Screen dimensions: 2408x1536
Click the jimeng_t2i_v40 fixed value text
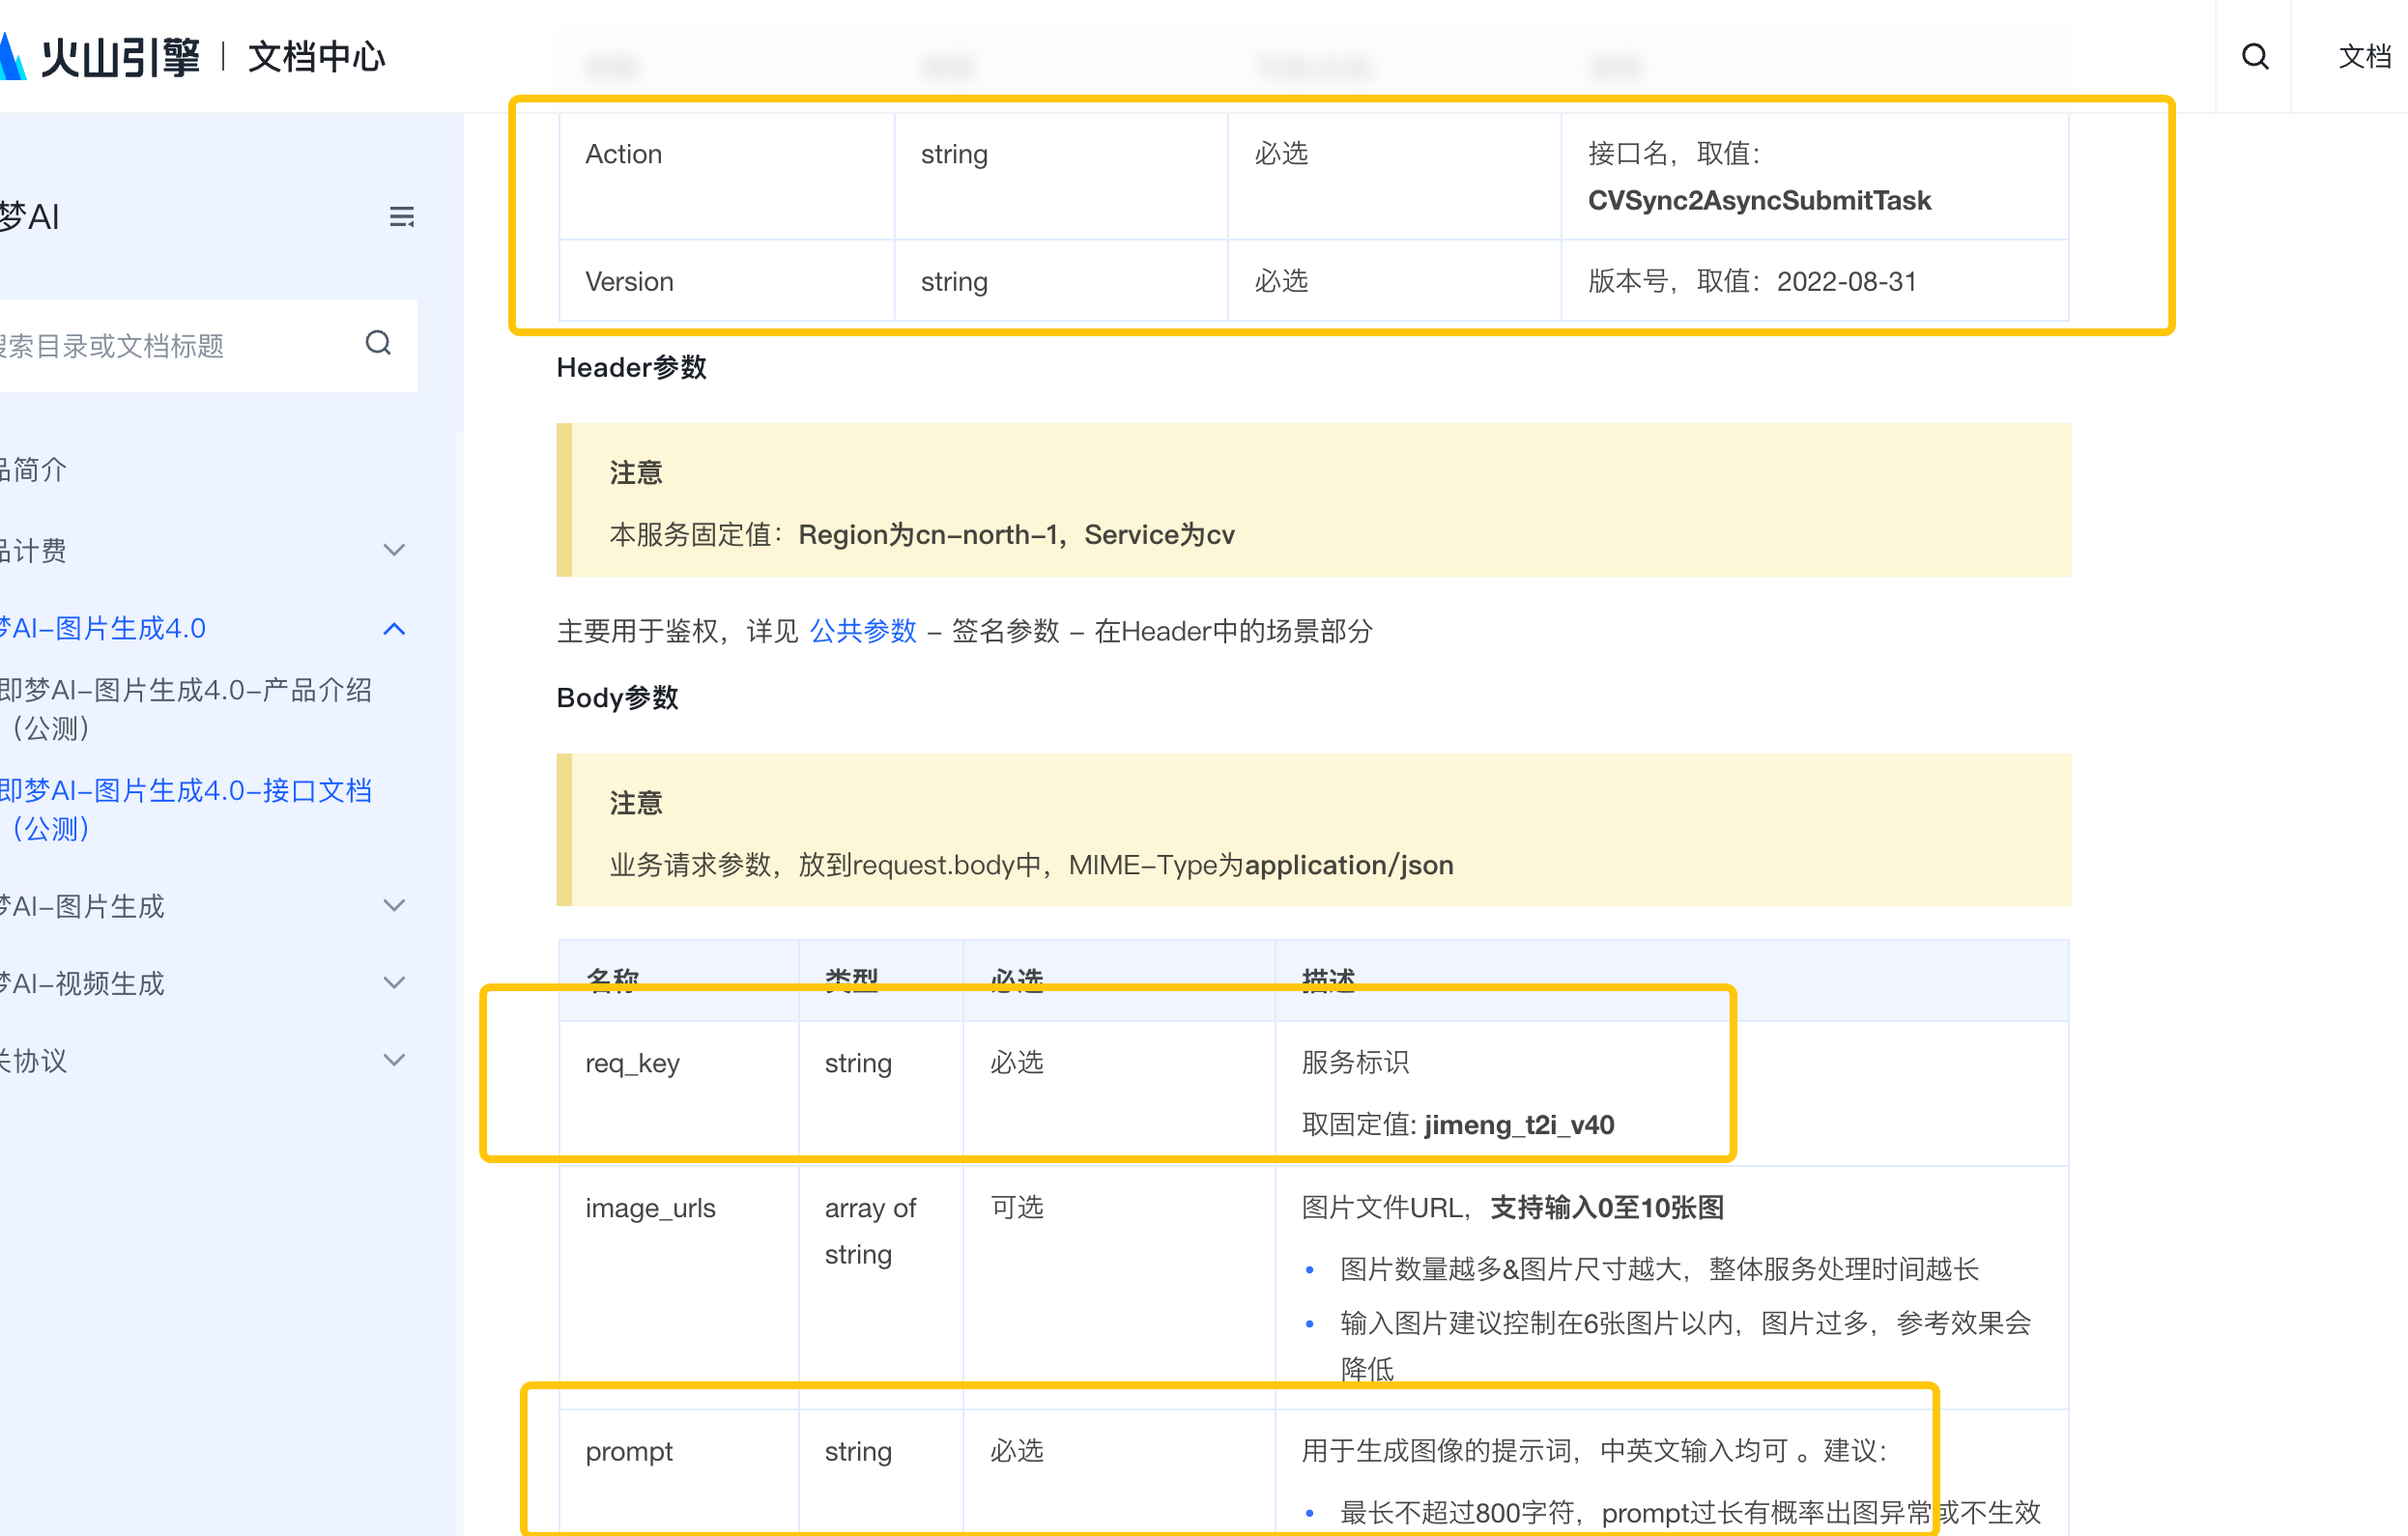click(1519, 1125)
